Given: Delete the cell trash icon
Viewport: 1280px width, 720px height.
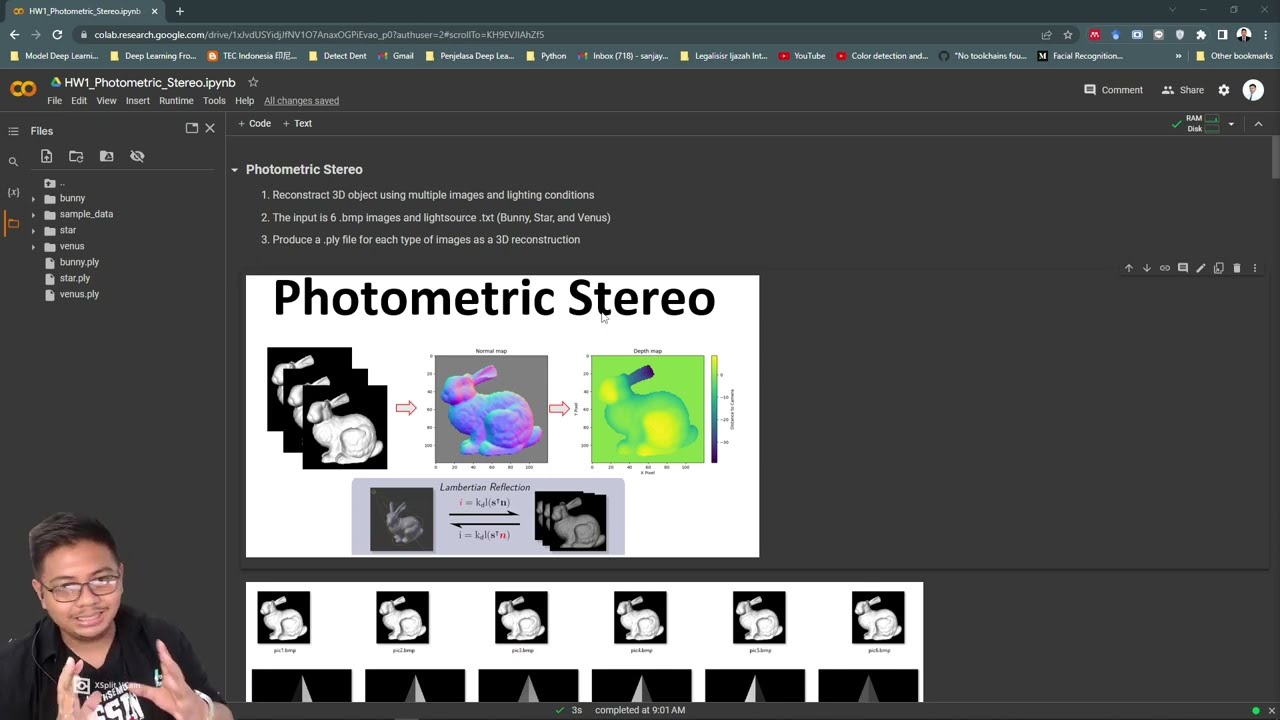Looking at the screenshot, I should [x=1237, y=268].
